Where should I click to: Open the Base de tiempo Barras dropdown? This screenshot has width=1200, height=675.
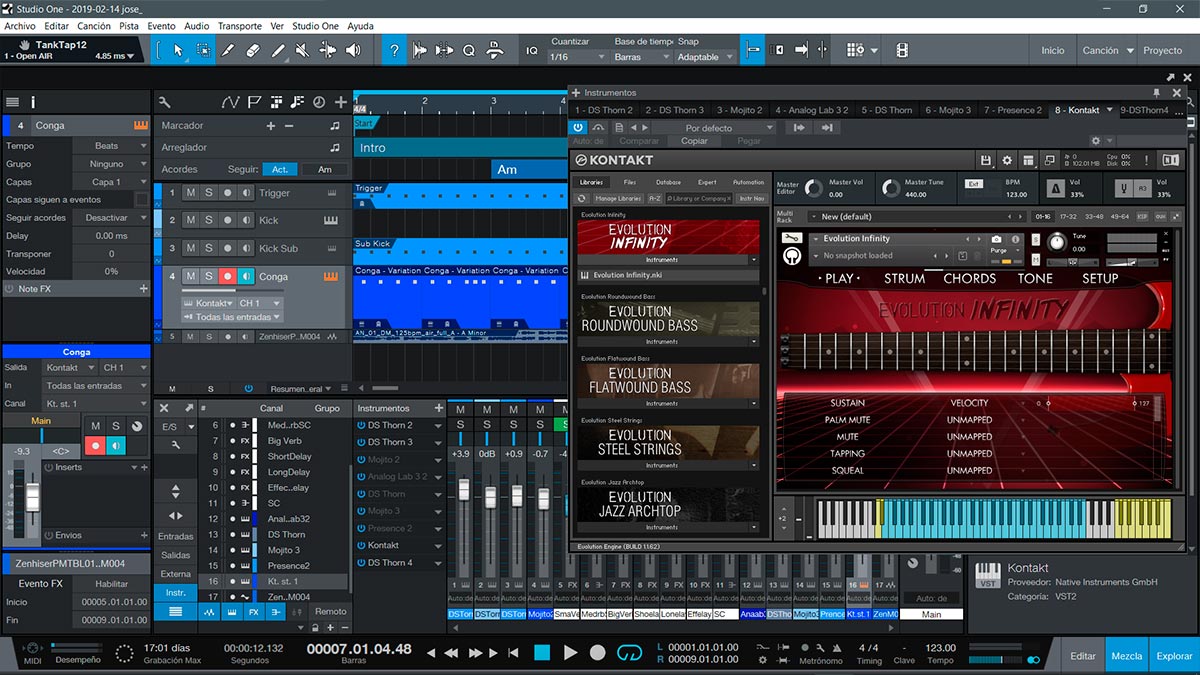(x=641, y=57)
